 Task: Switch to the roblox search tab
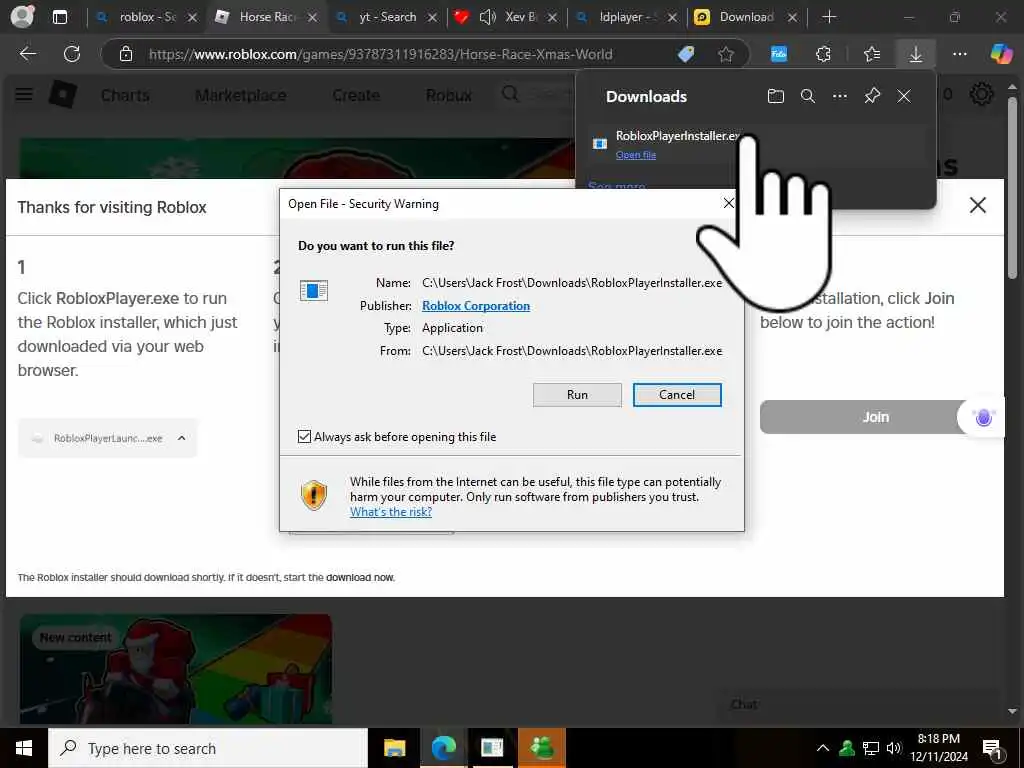click(148, 17)
